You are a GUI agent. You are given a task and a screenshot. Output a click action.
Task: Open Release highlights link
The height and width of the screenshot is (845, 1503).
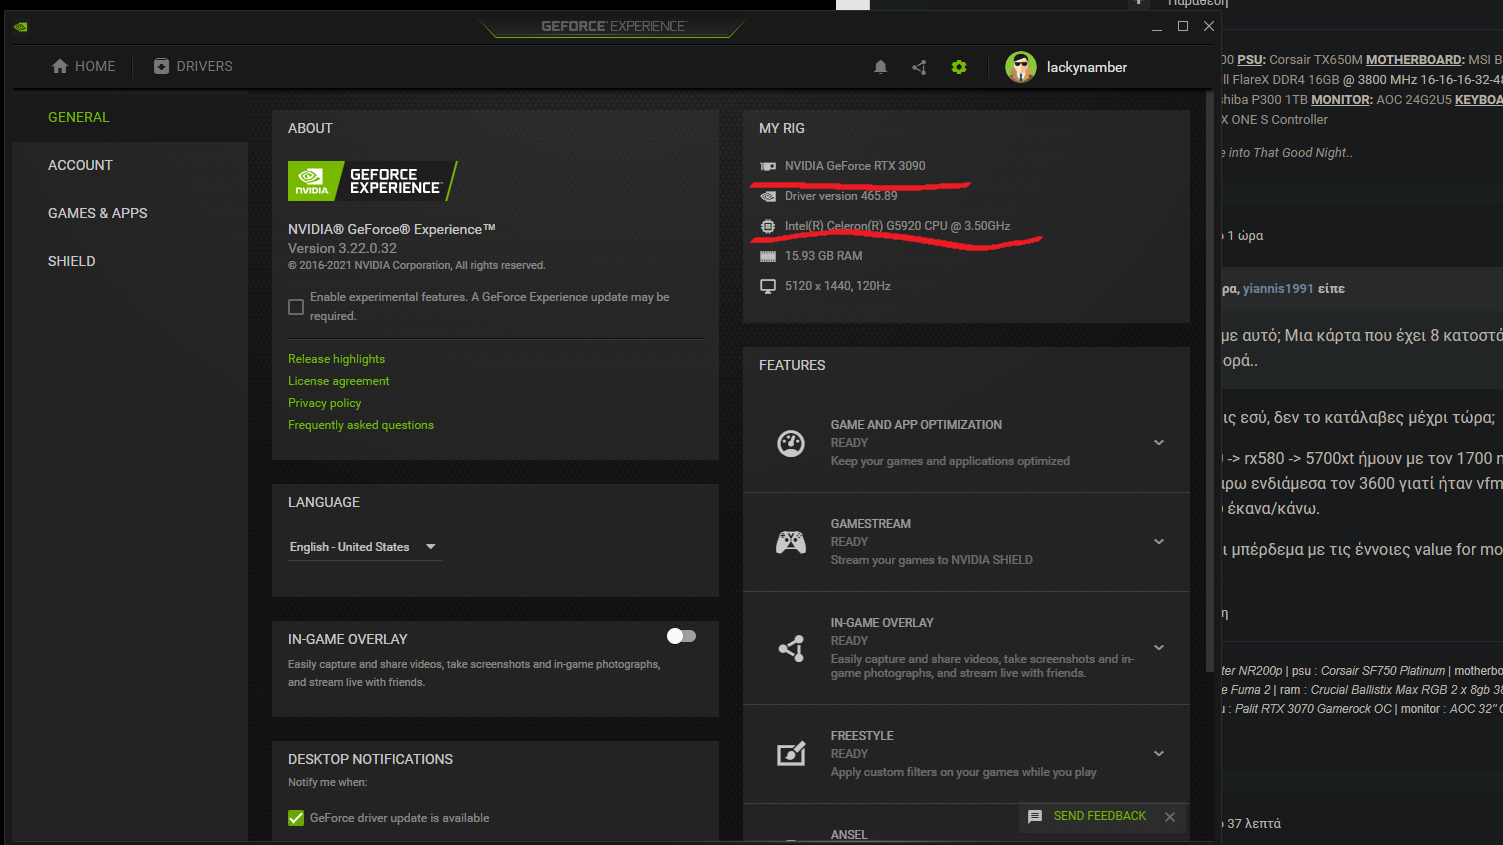click(x=336, y=359)
